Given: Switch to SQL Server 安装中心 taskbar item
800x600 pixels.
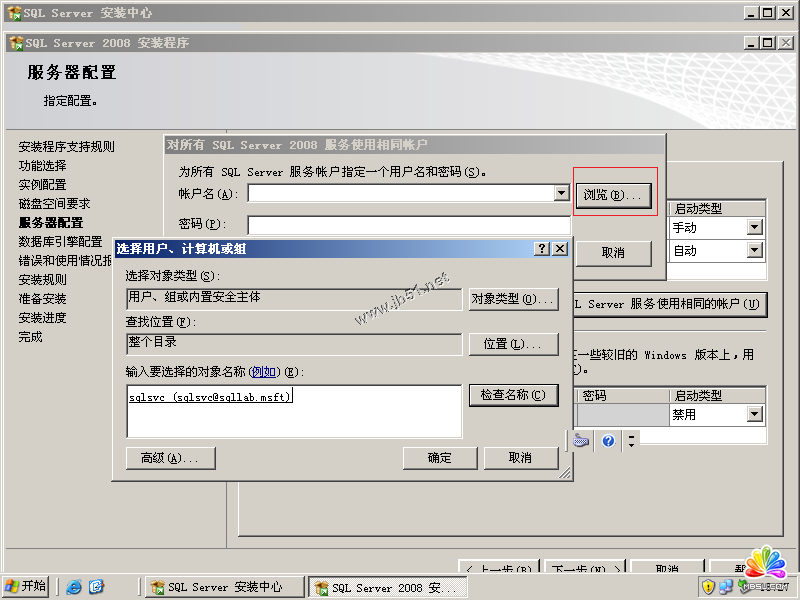Looking at the screenshot, I should coord(224,587).
